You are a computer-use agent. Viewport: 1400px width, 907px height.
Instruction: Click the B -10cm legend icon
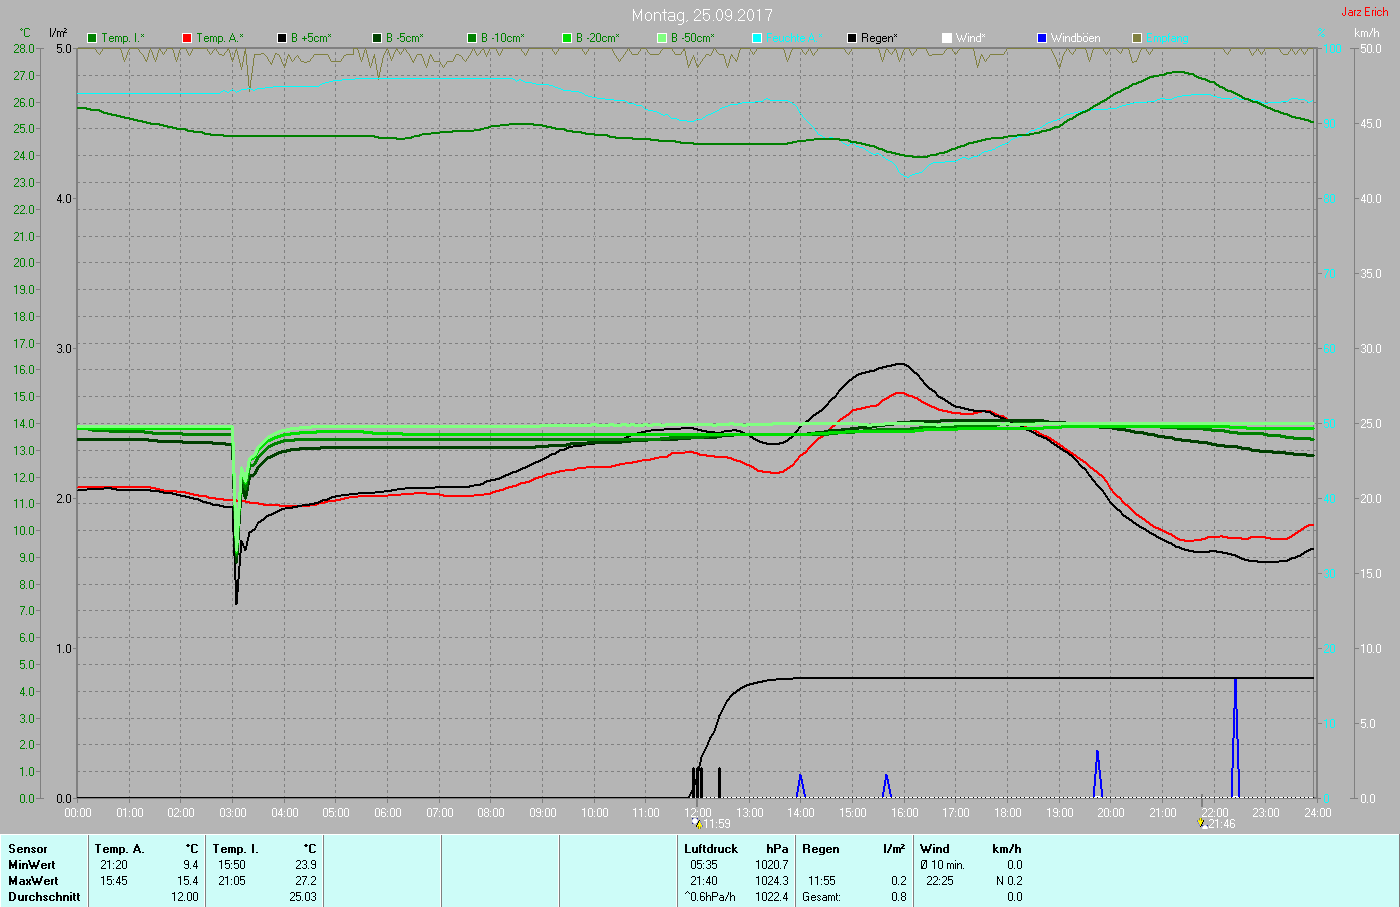472,38
